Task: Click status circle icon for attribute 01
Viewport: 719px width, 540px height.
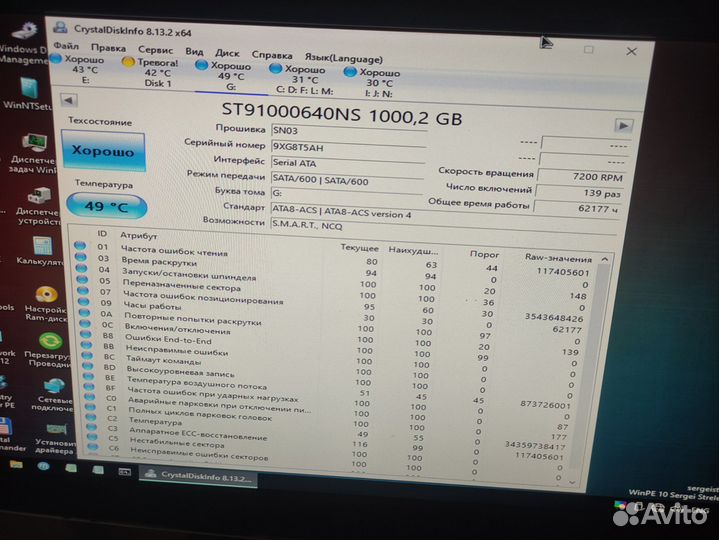Action: point(80,246)
